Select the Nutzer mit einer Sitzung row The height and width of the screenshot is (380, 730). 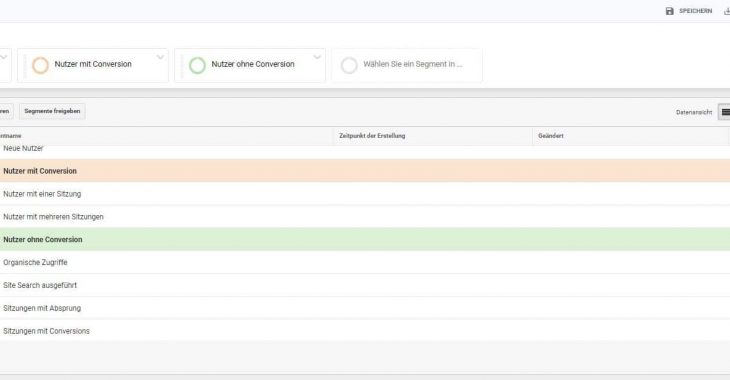pyautogui.click(x=365, y=194)
